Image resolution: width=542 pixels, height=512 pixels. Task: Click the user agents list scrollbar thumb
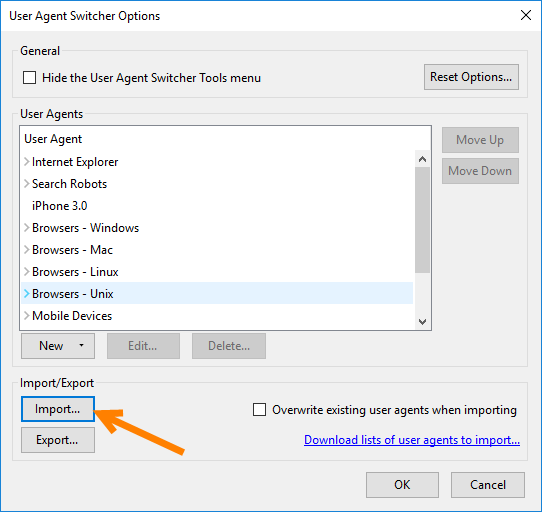(x=422, y=220)
